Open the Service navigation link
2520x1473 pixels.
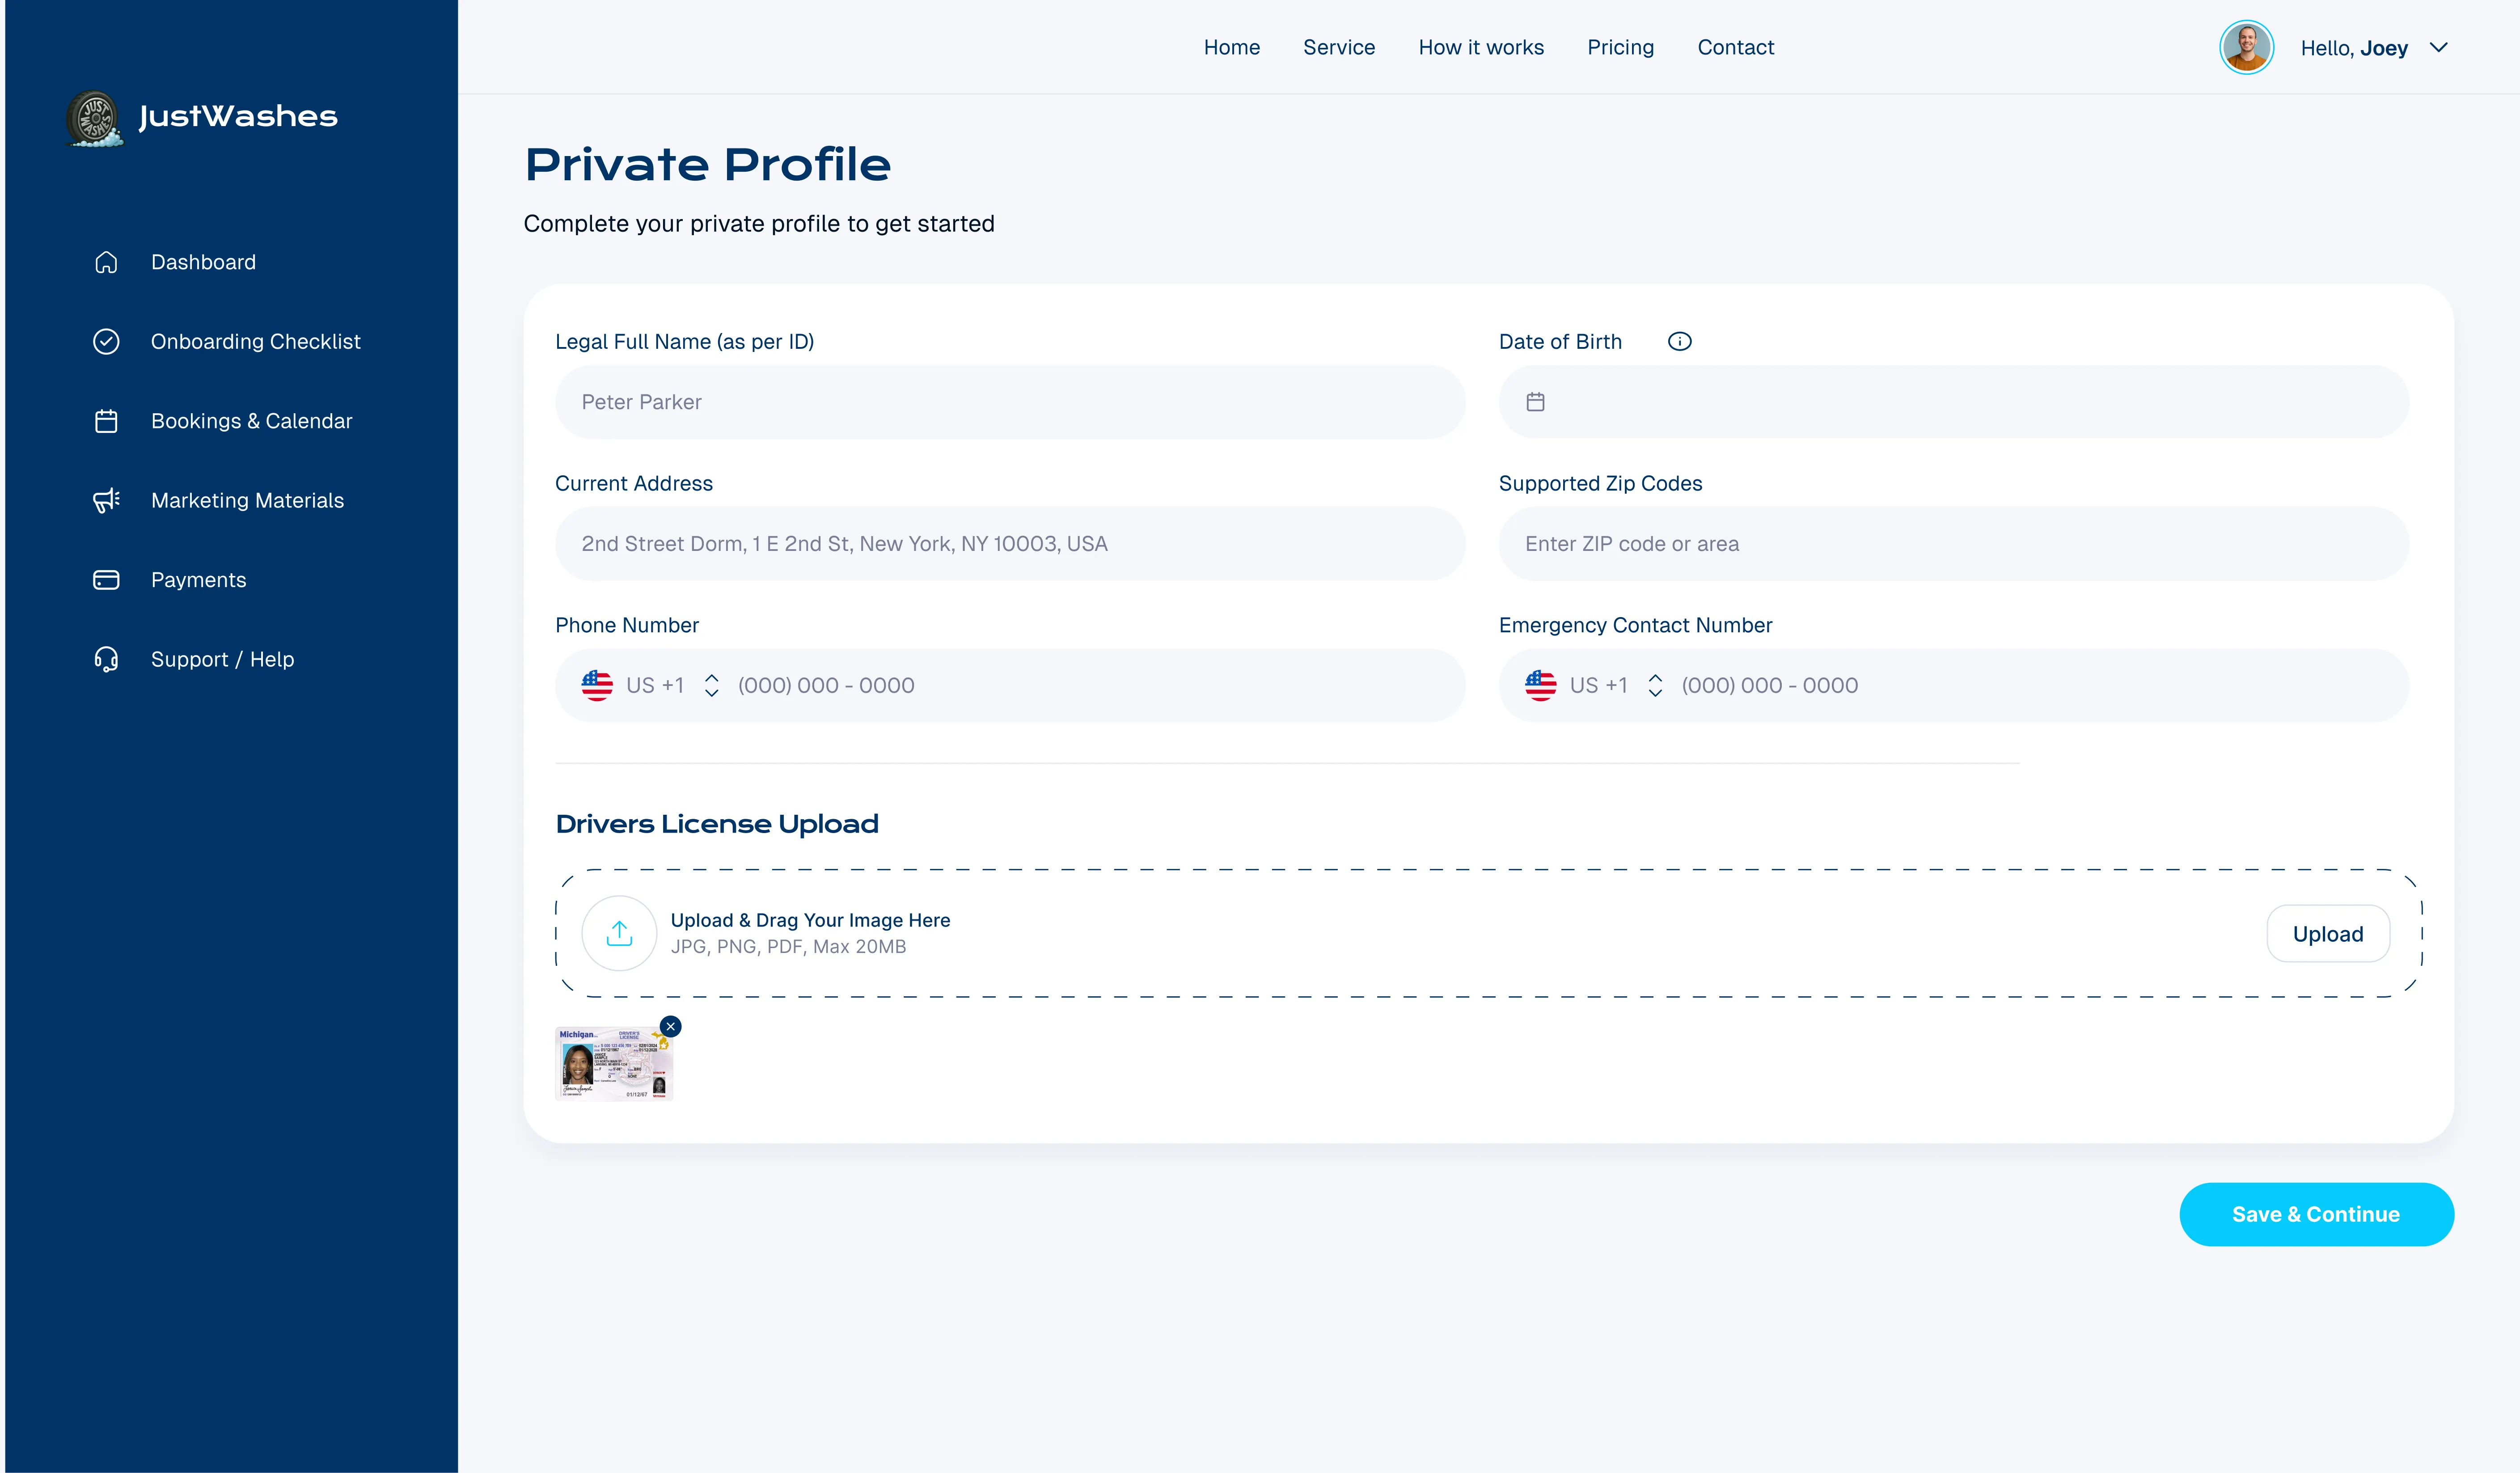(x=1339, y=47)
